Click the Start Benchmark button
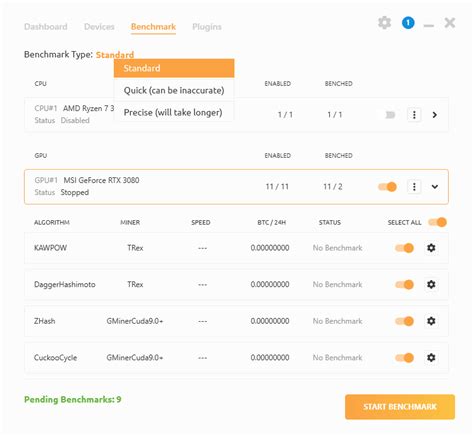 click(x=400, y=407)
